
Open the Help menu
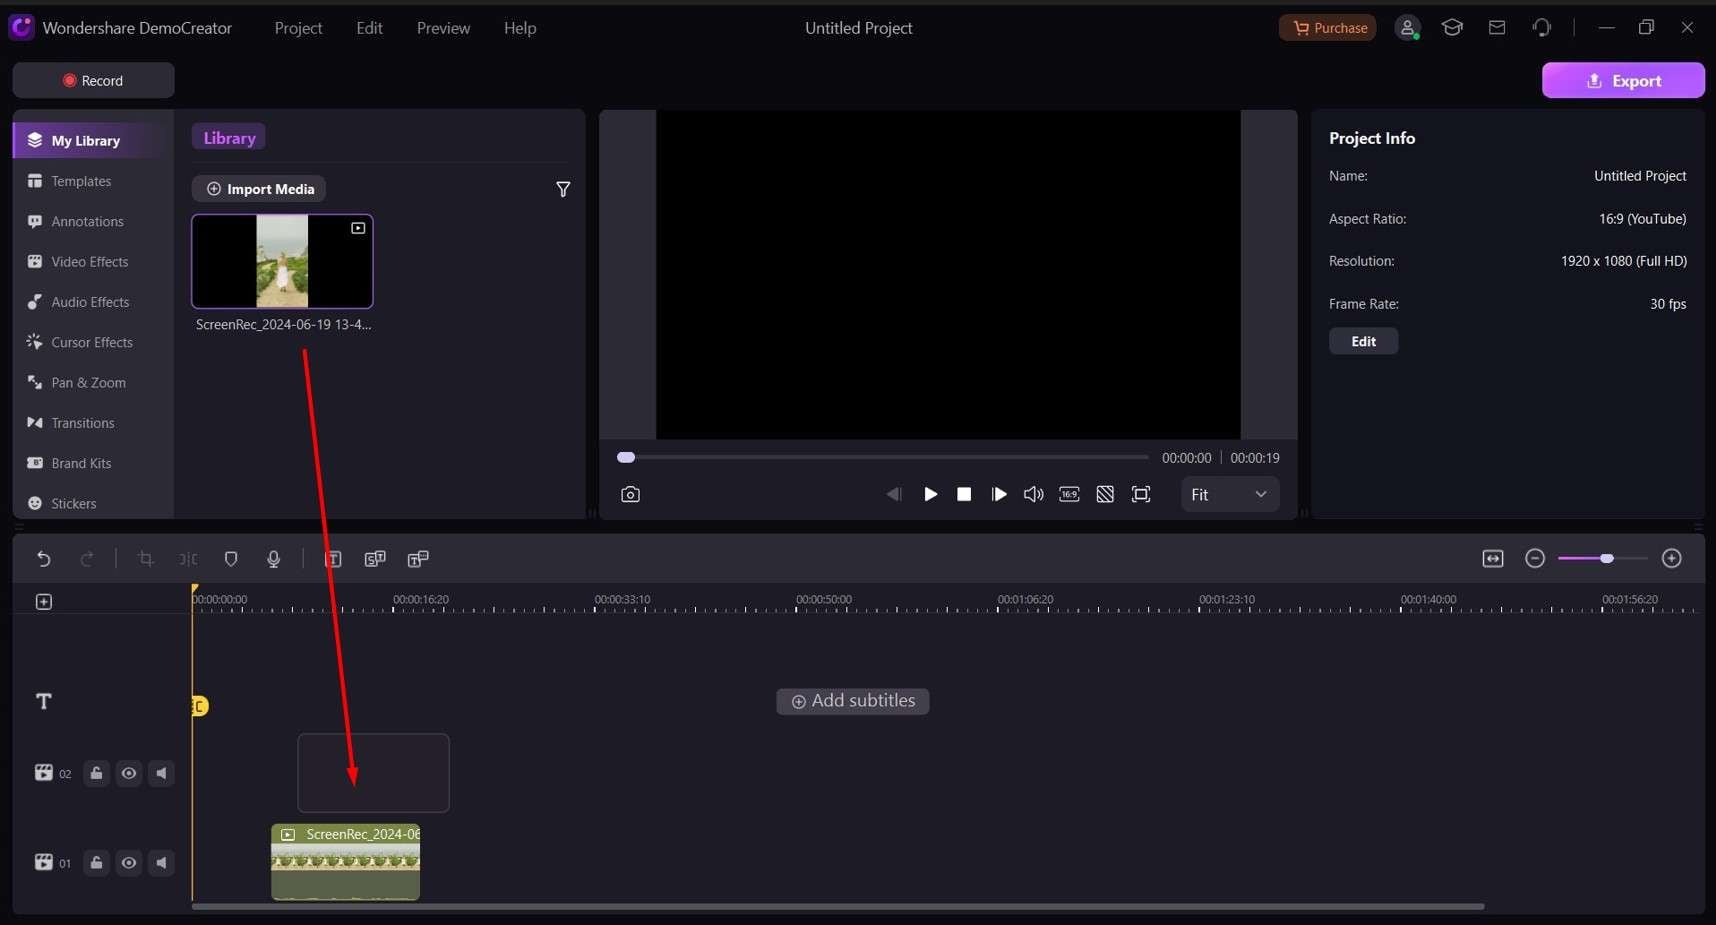click(520, 28)
